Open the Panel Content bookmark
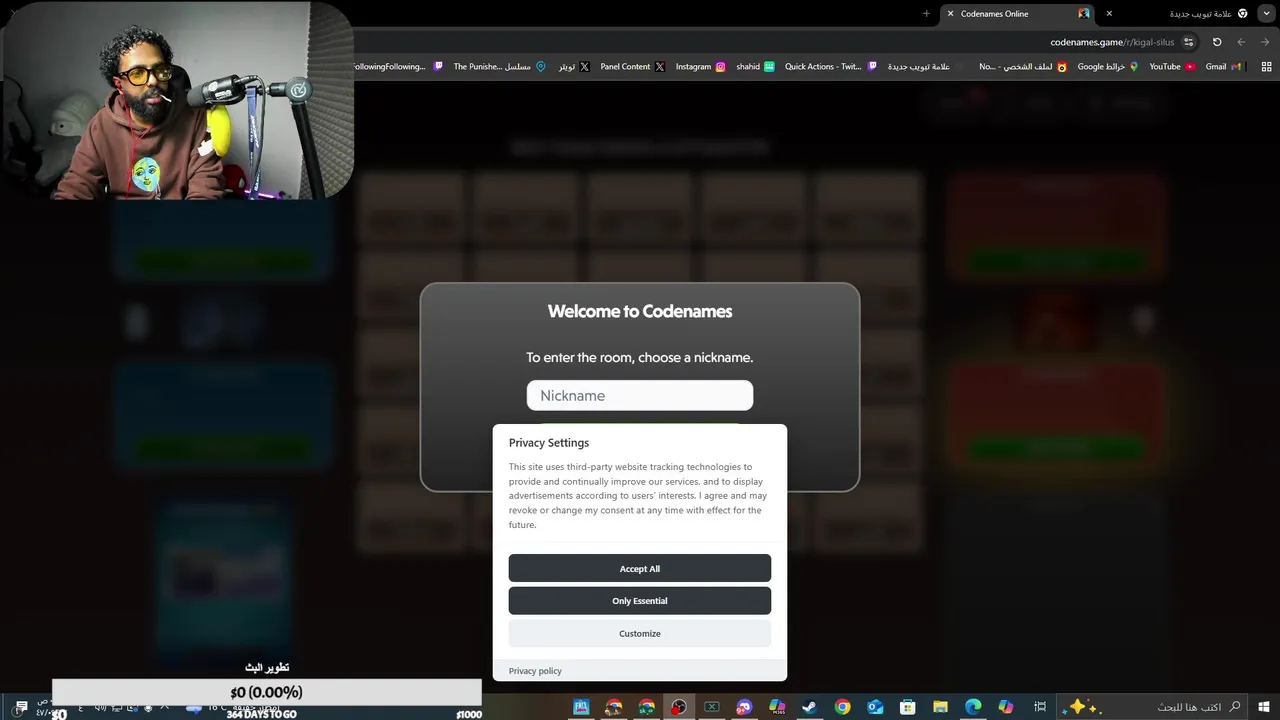The width and height of the screenshot is (1280, 720). (632, 67)
